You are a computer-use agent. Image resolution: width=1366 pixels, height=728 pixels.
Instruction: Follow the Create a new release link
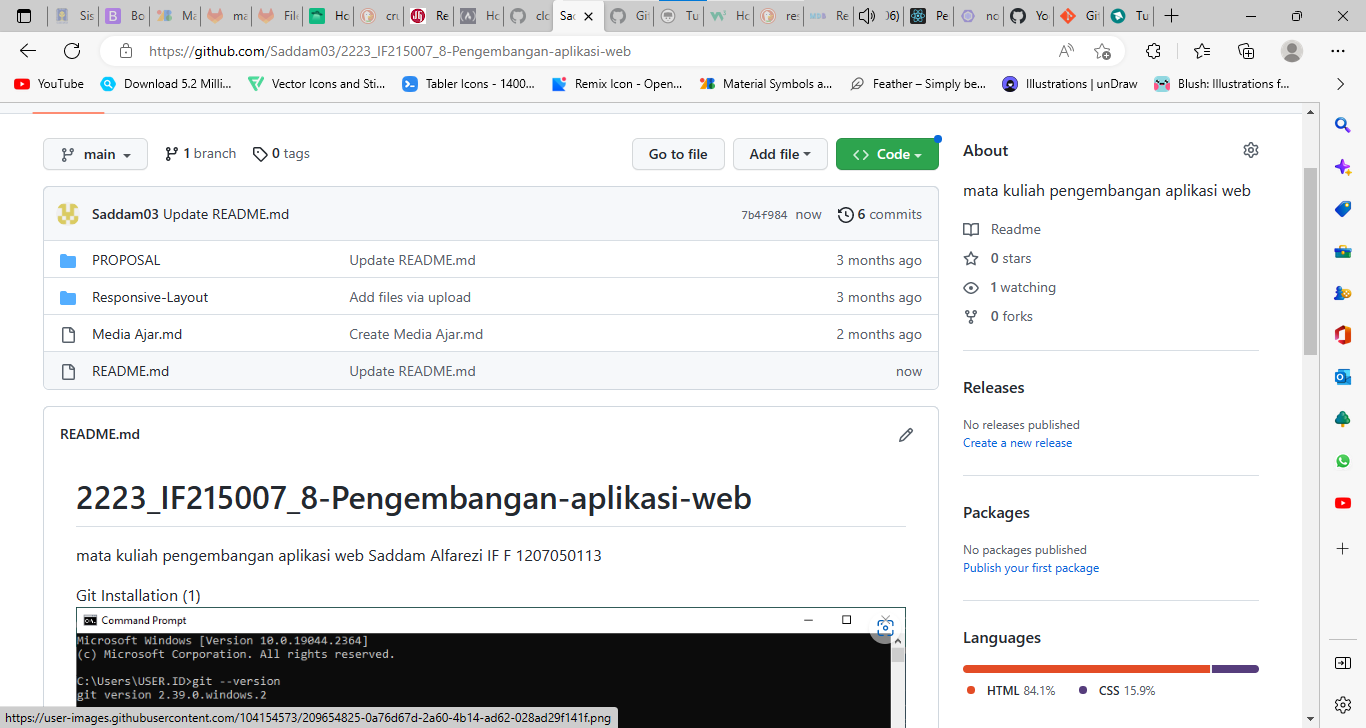pyautogui.click(x=1017, y=442)
